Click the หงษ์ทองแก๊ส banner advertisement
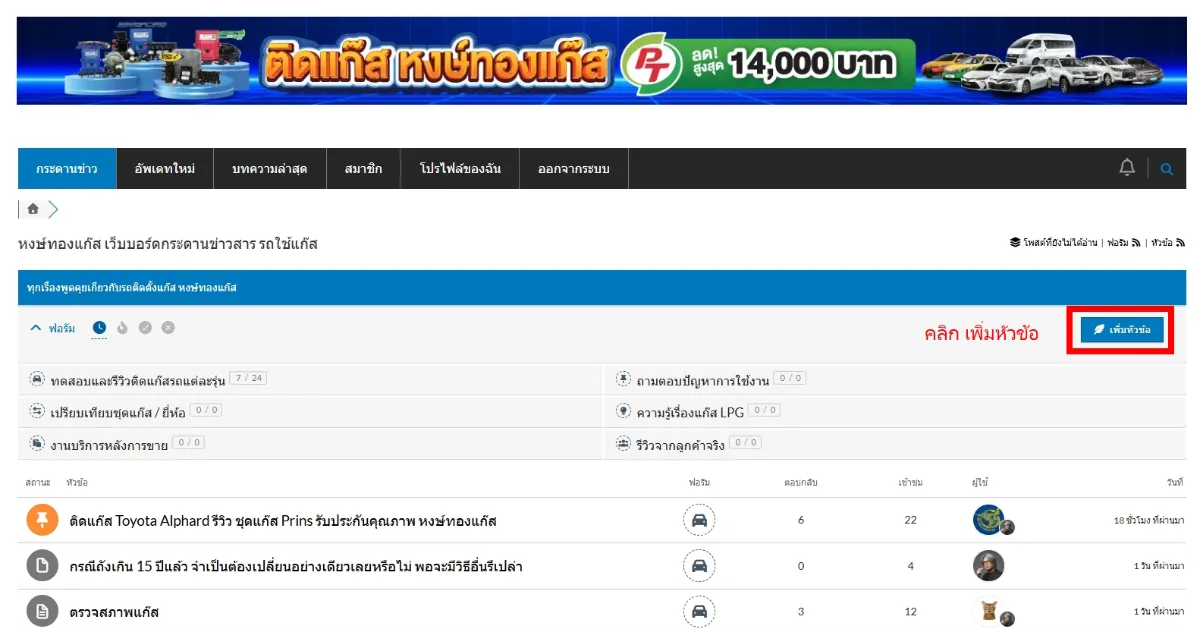 pyautogui.click(x=601, y=61)
